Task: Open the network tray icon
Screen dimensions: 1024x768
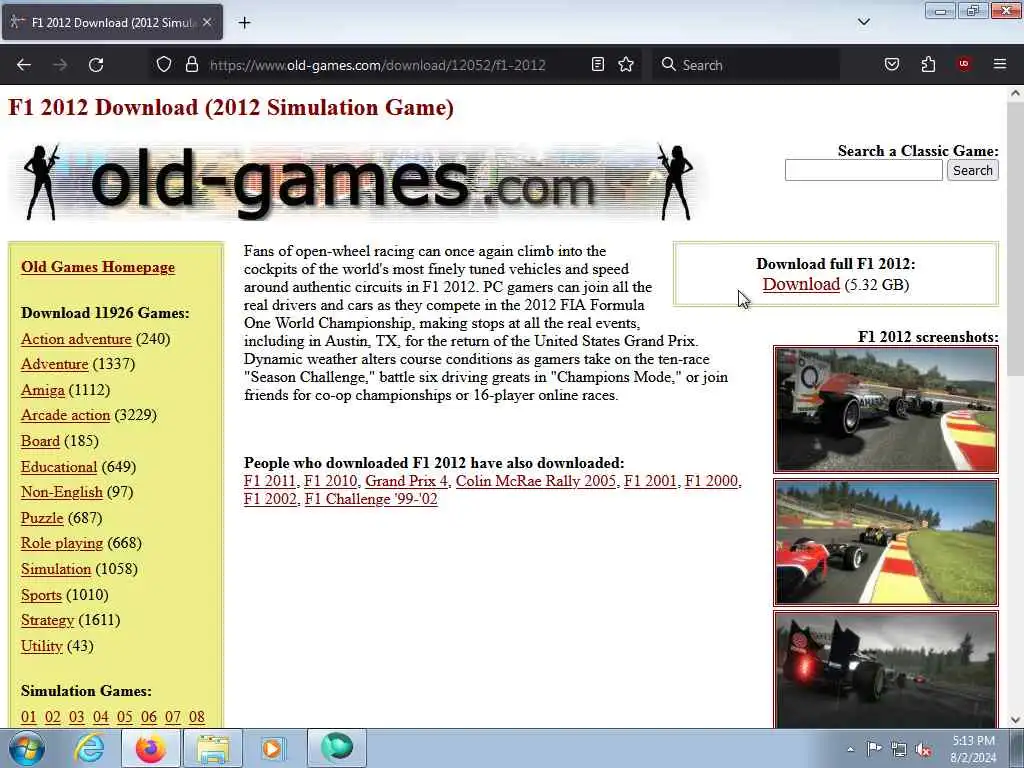Action: [899, 749]
